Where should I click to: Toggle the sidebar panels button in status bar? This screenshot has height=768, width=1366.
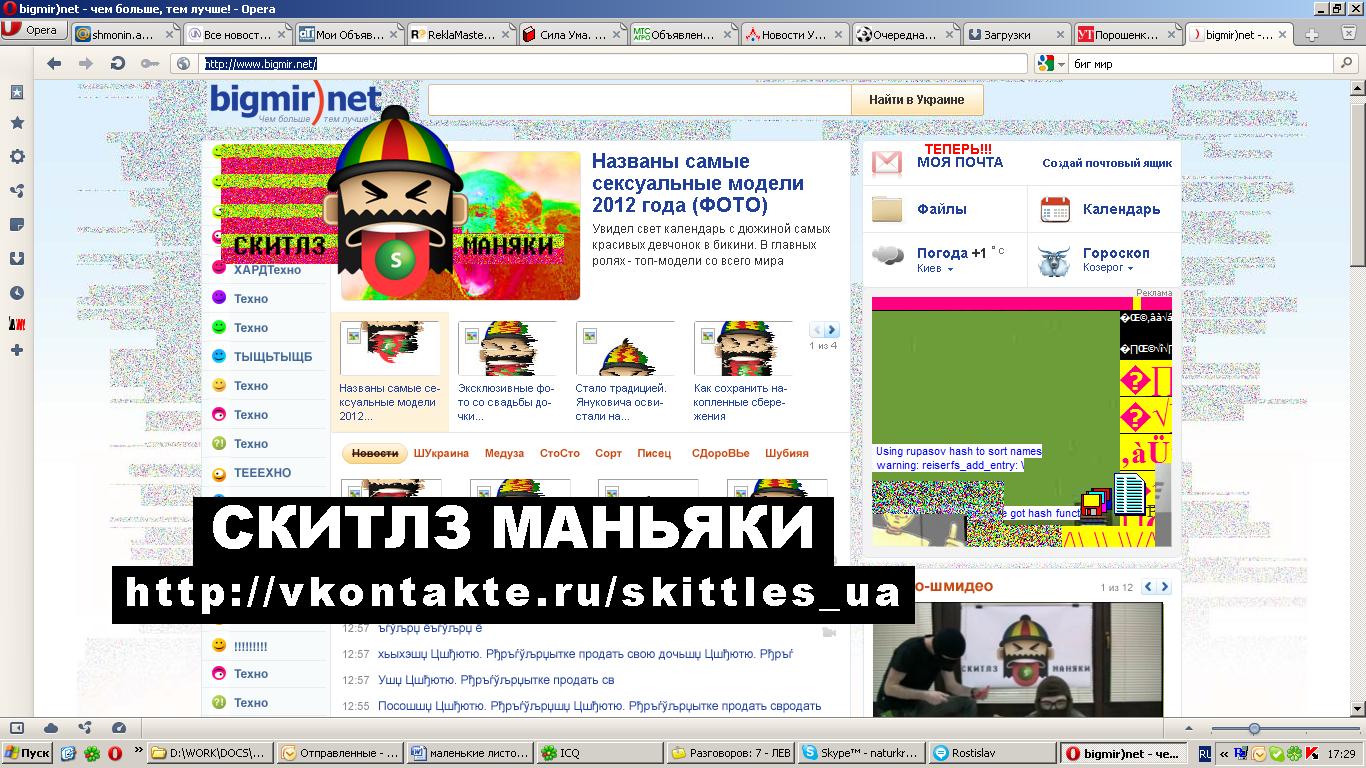[17, 728]
